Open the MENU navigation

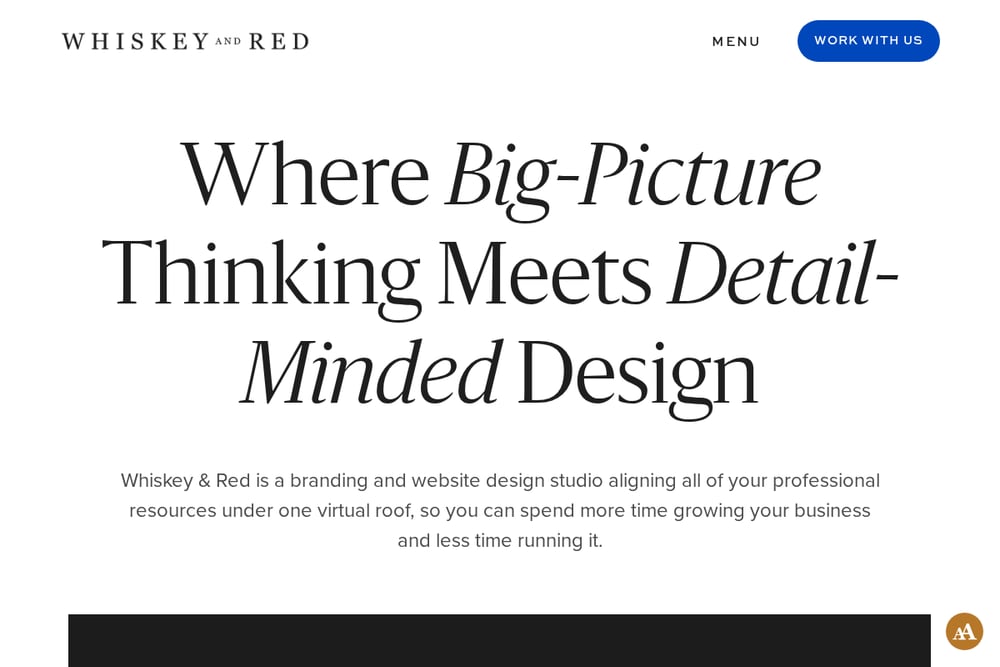coord(736,41)
